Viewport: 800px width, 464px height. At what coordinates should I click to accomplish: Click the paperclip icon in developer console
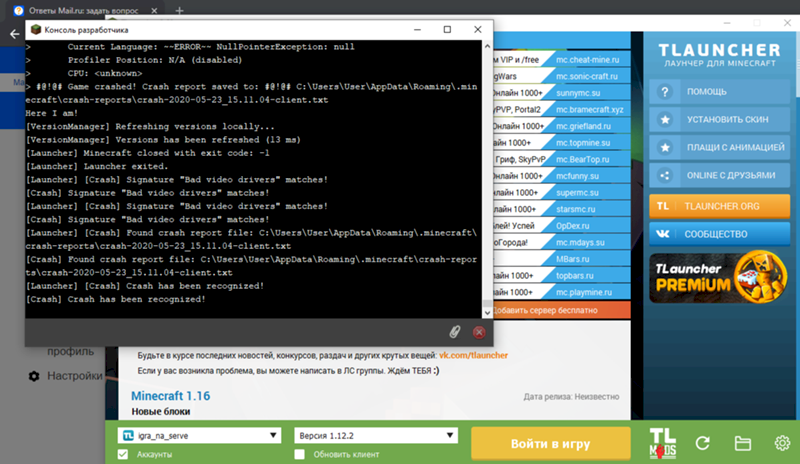(453, 331)
